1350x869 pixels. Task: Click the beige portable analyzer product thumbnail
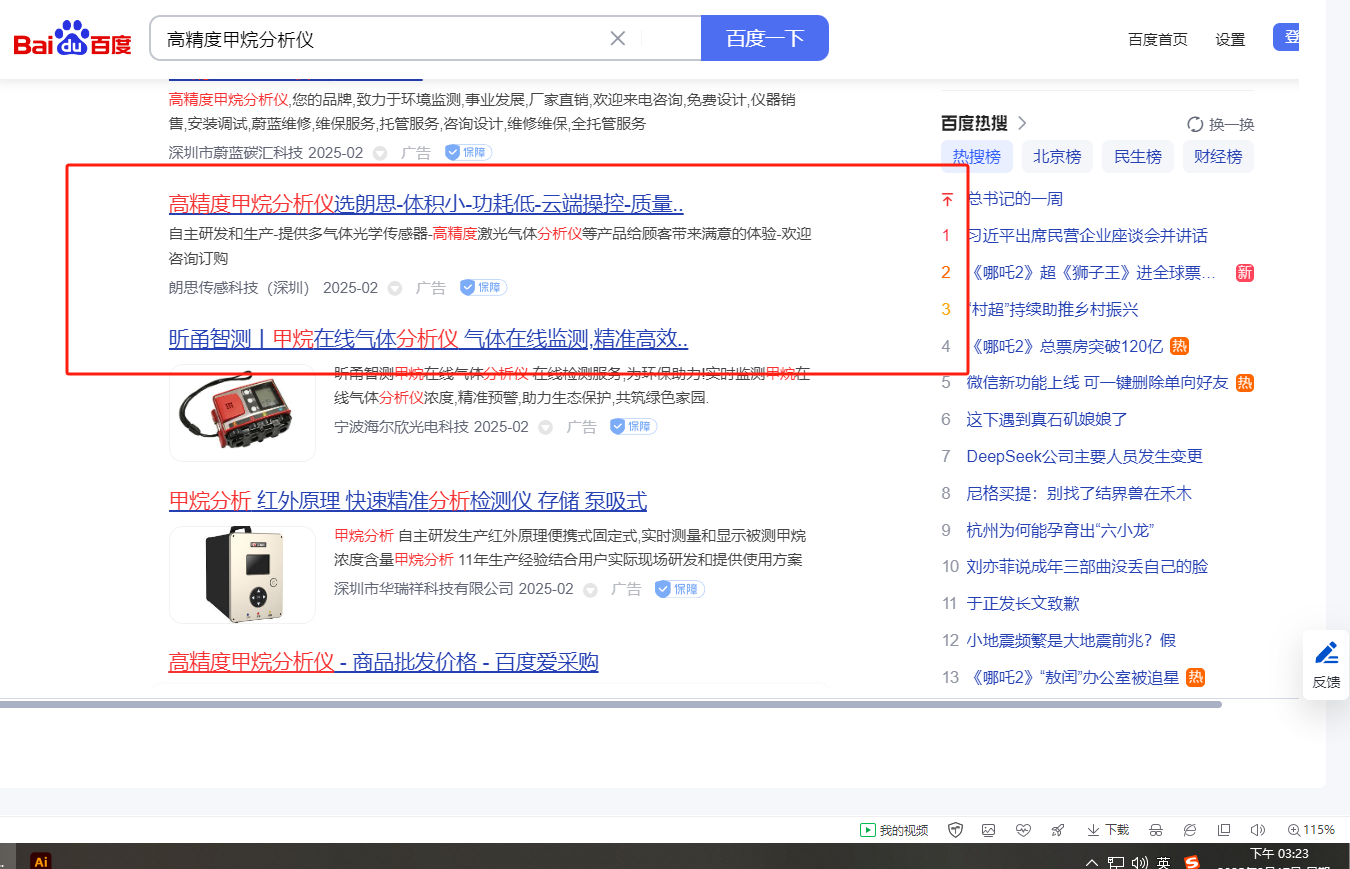[x=242, y=575]
